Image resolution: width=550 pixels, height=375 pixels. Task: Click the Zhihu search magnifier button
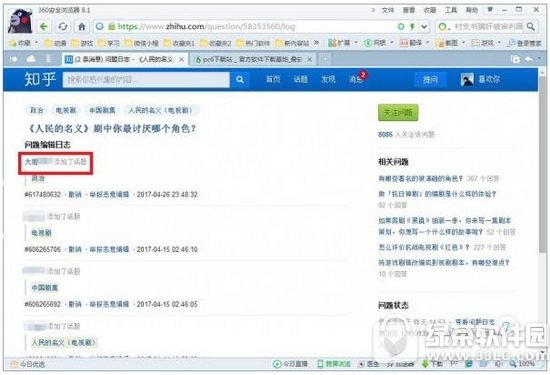coord(240,80)
